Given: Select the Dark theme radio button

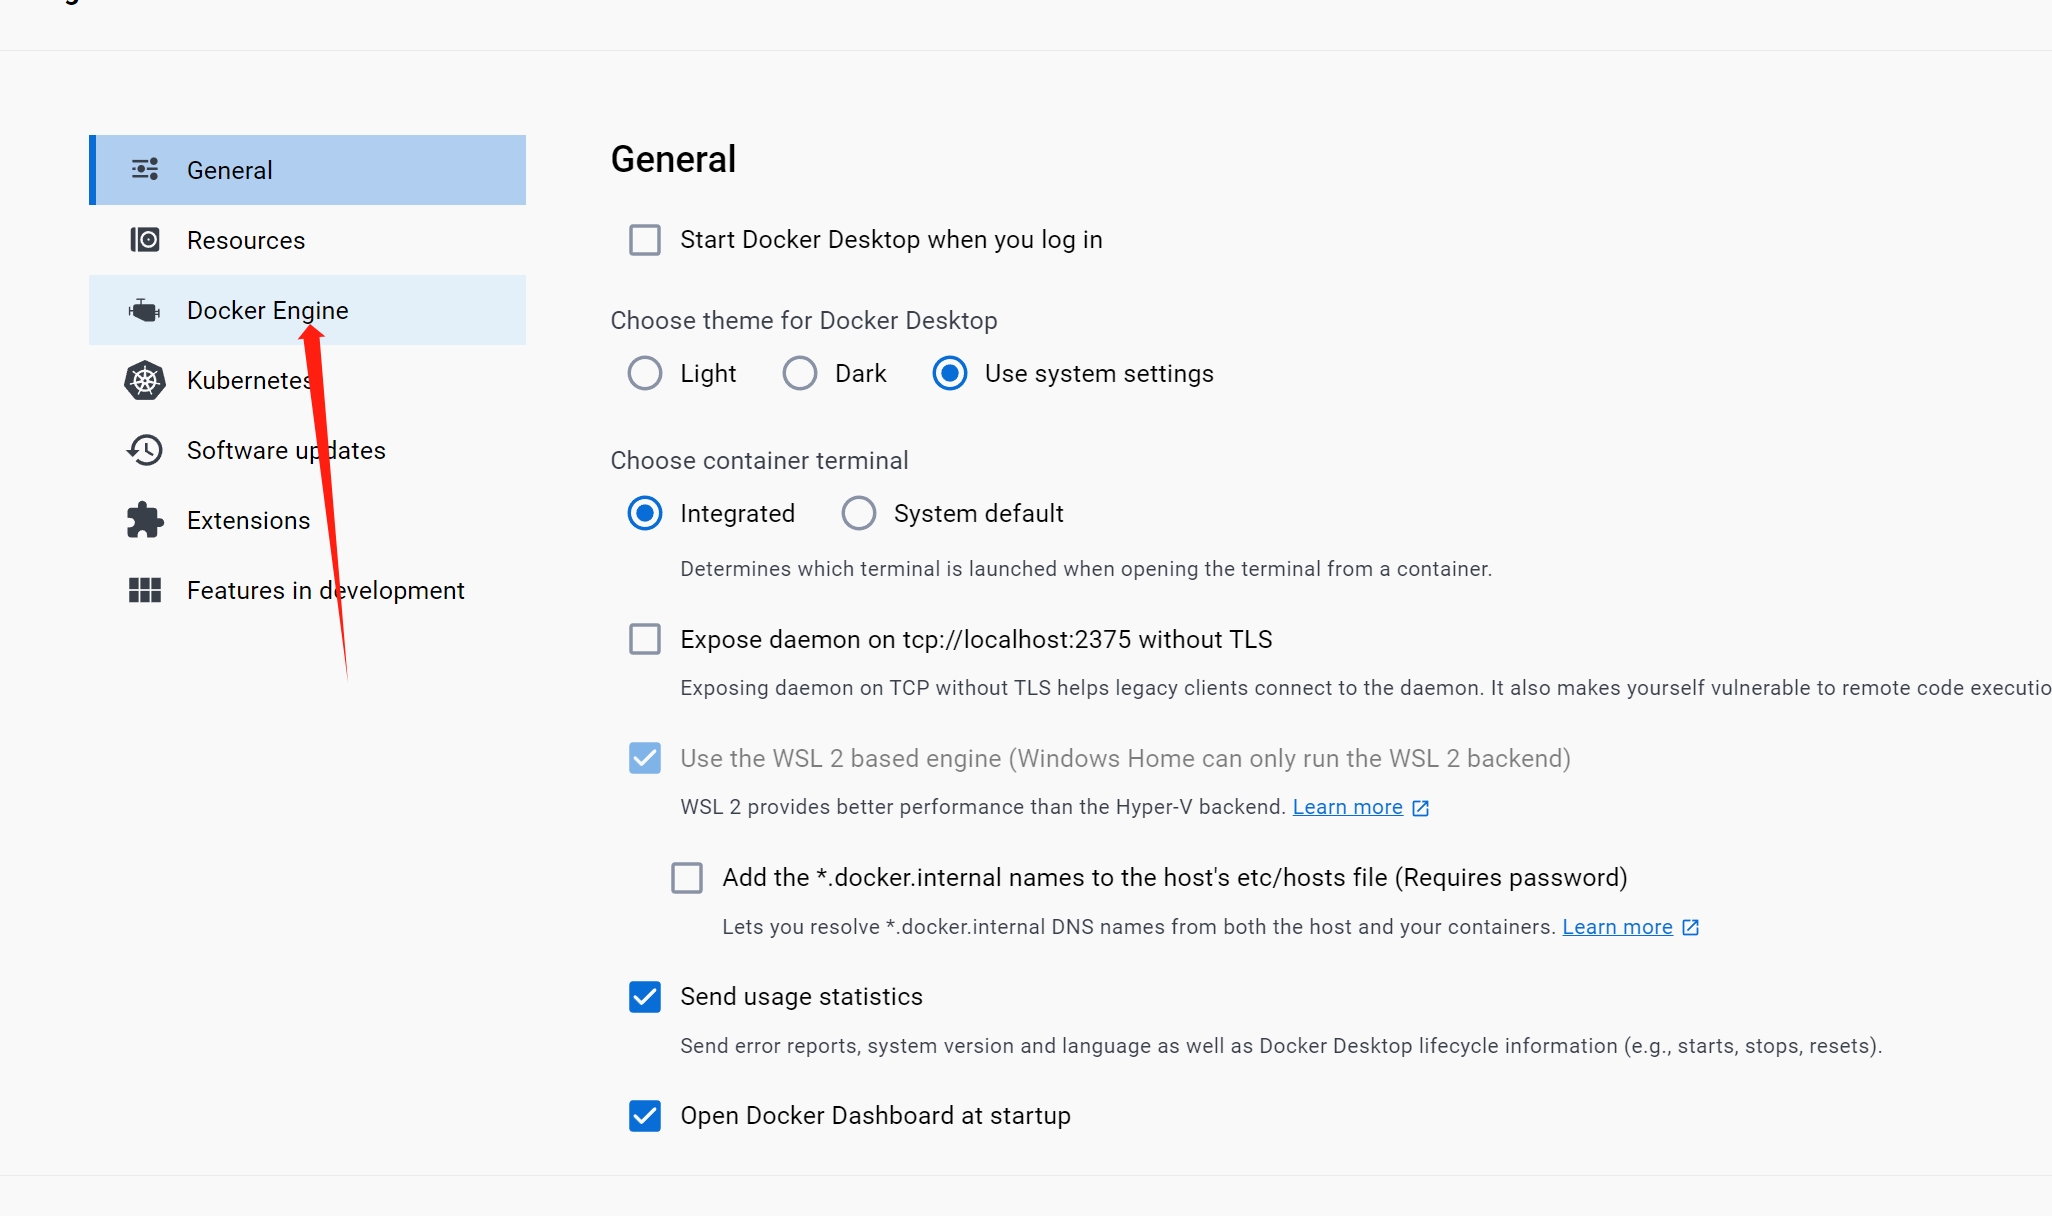Looking at the screenshot, I should coord(800,373).
